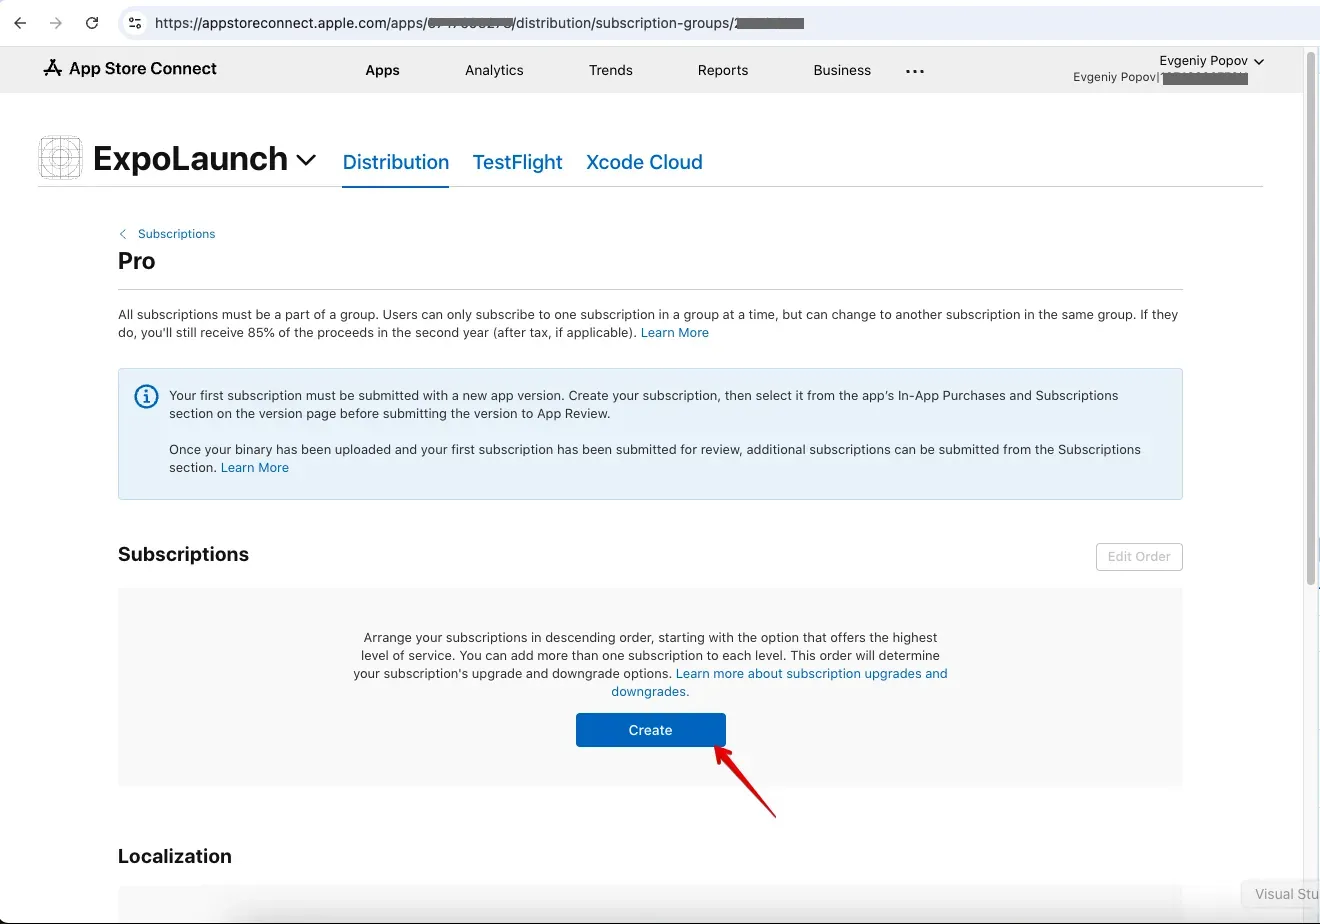Click the Edit Order button
1320x924 pixels.
1139,556
